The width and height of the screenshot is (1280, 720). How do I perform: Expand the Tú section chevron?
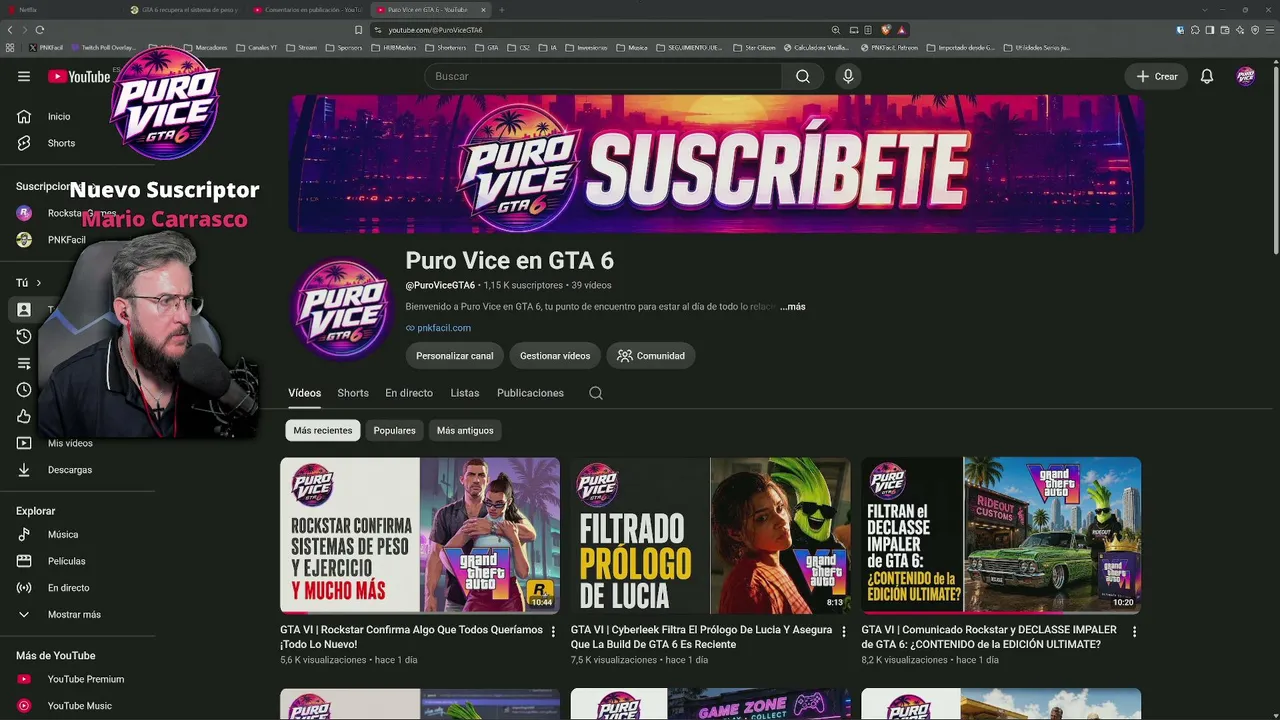tap(39, 283)
